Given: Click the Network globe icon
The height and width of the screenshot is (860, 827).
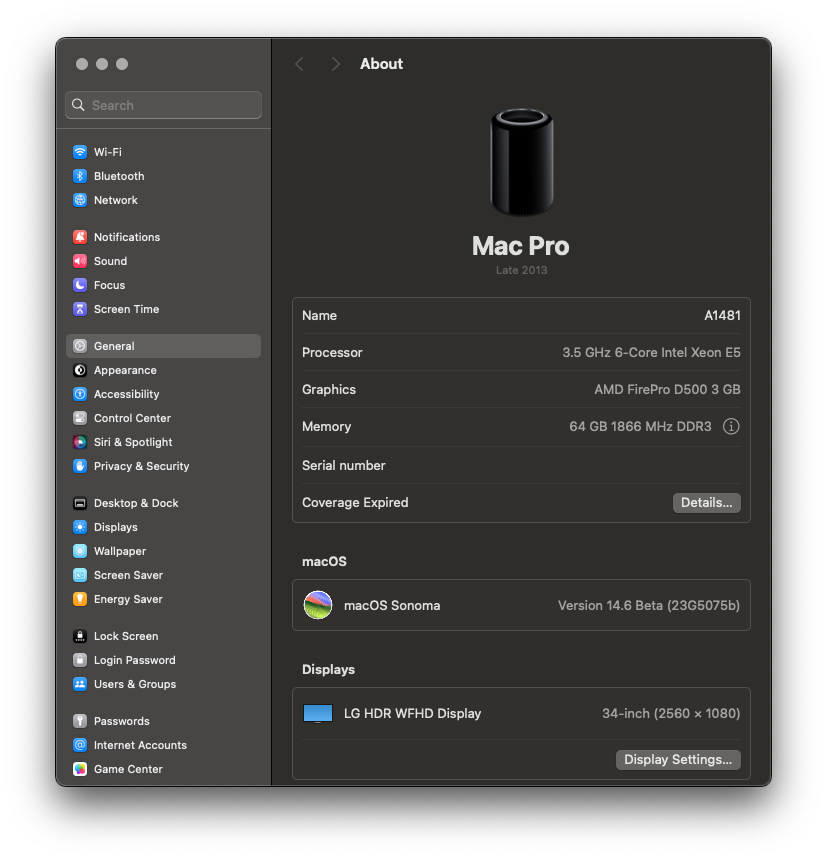Looking at the screenshot, I should coord(80,200).
